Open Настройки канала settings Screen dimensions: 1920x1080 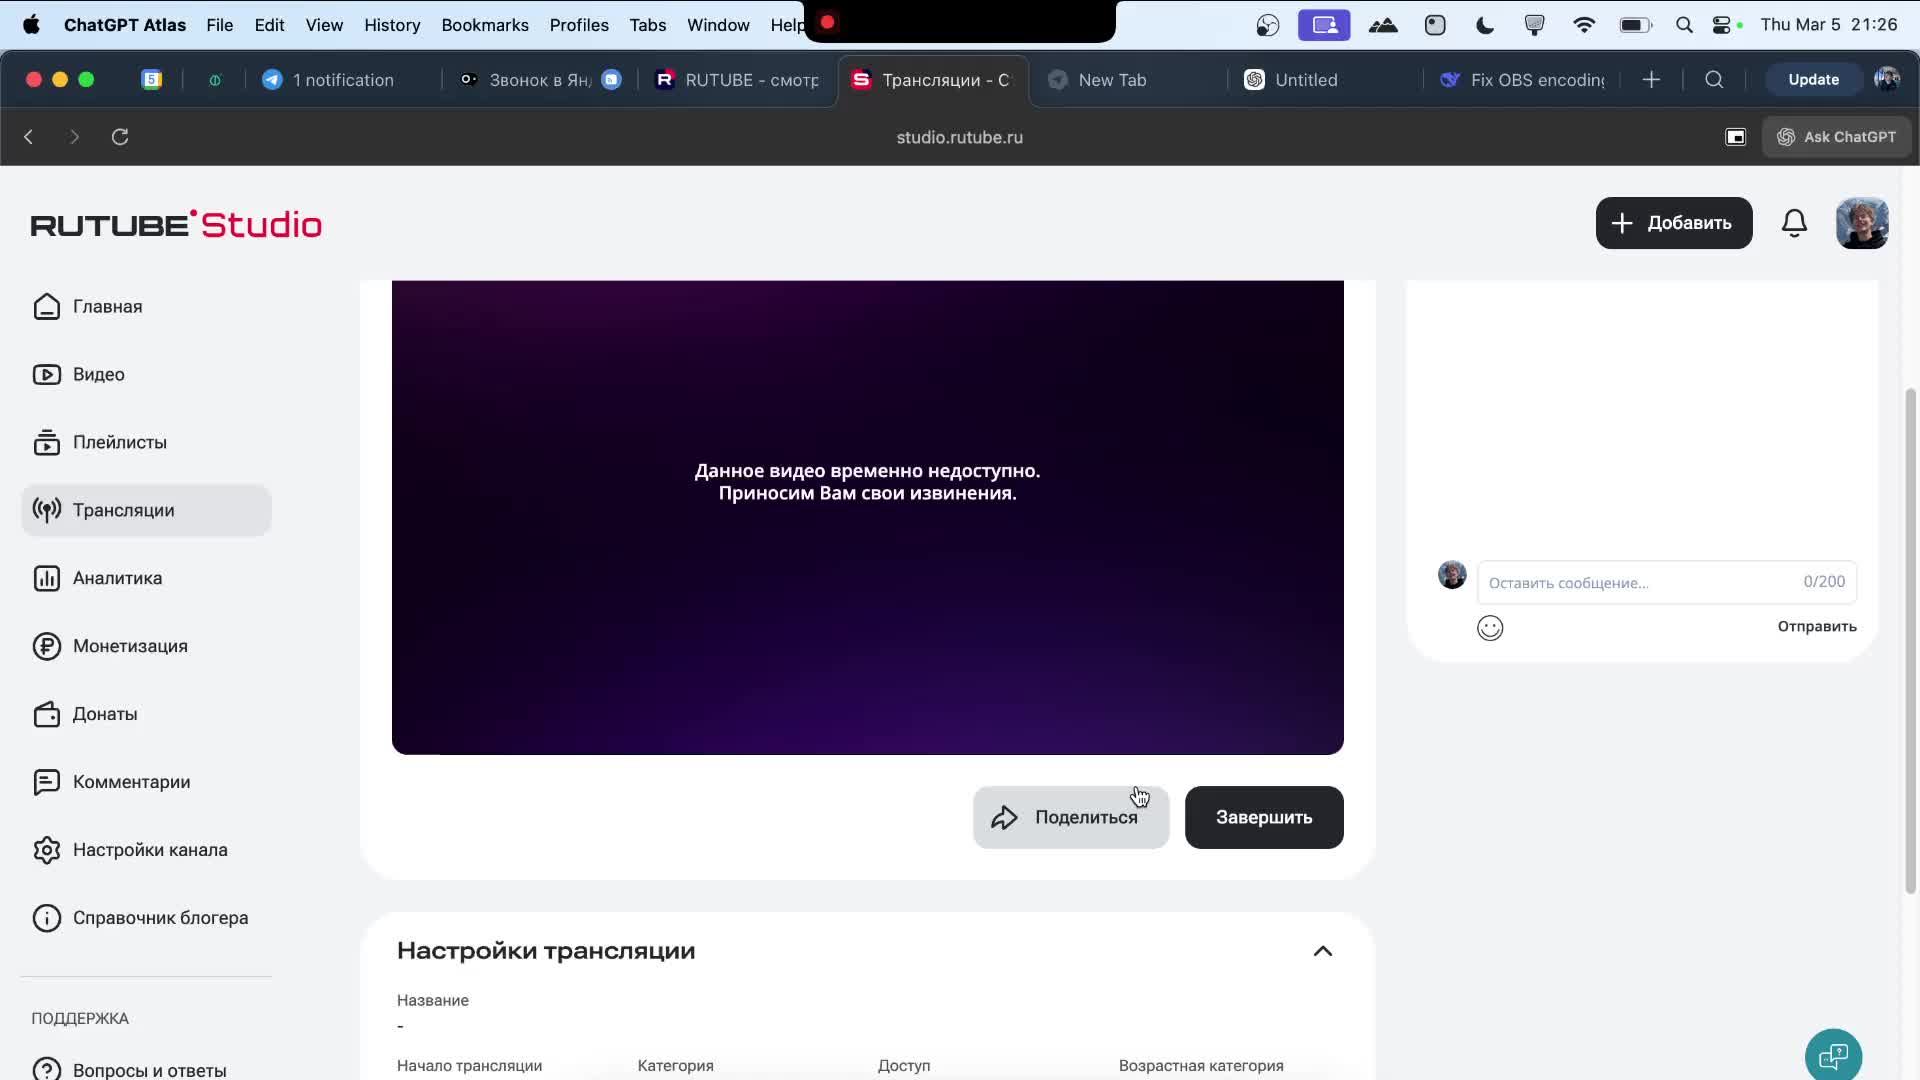tap(150, 850)
